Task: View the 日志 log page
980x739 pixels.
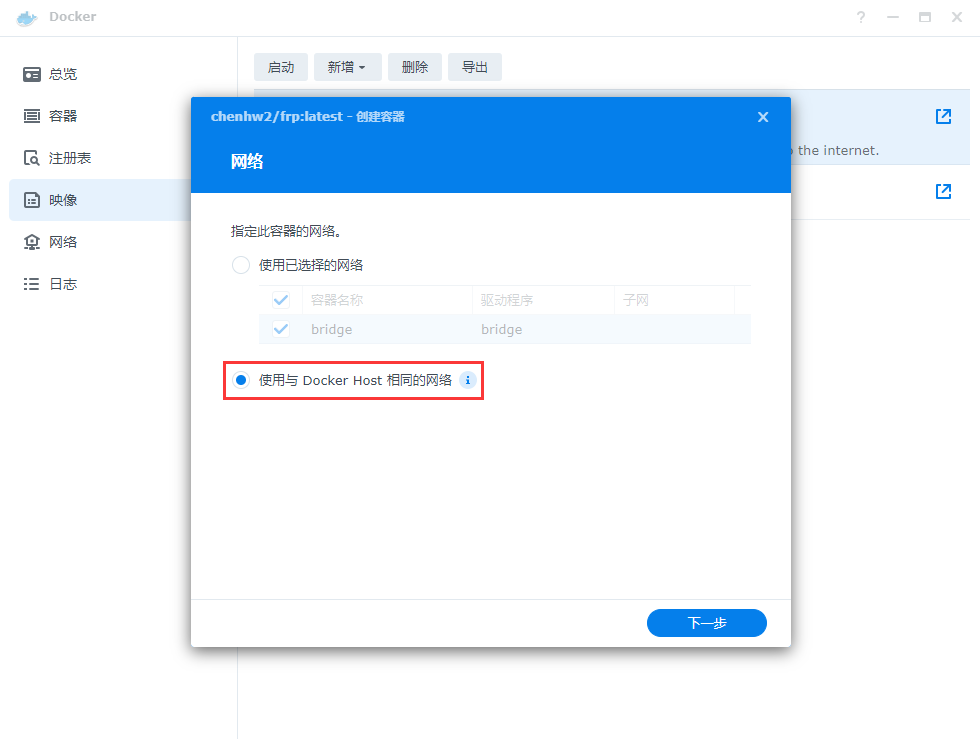Action: (x=62, y=284)
